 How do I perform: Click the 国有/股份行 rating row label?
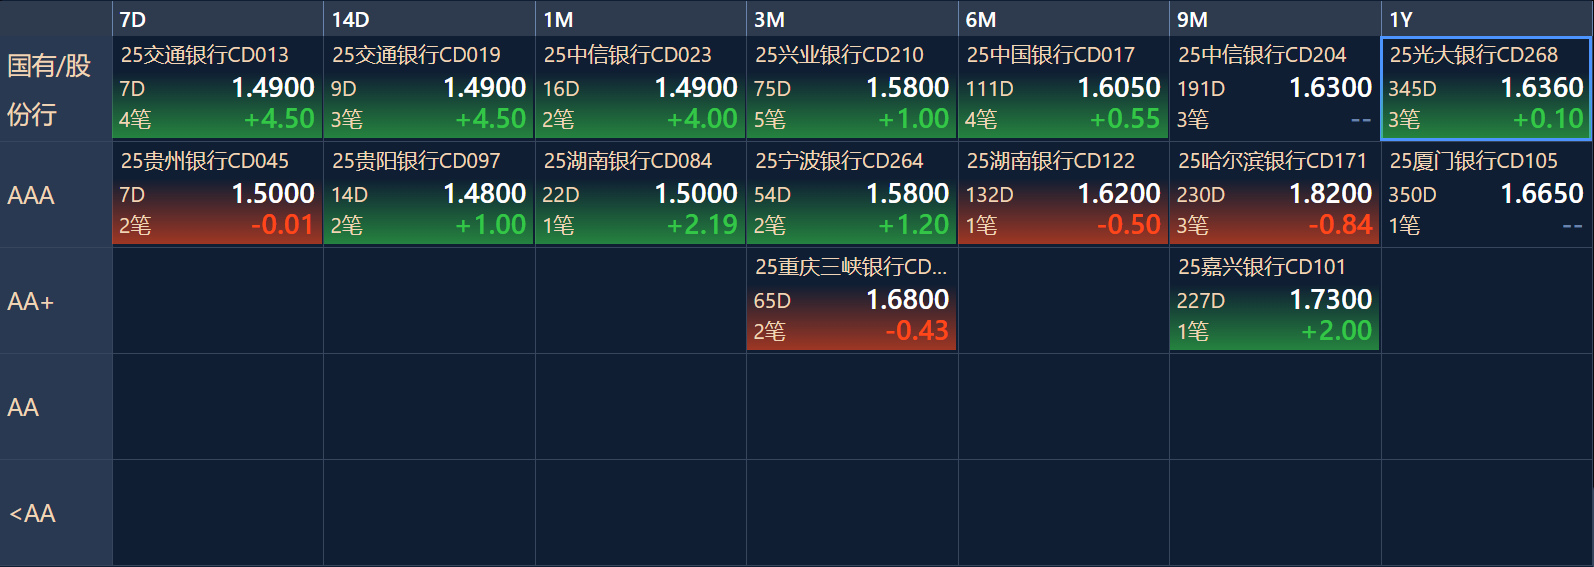(56, 89)
